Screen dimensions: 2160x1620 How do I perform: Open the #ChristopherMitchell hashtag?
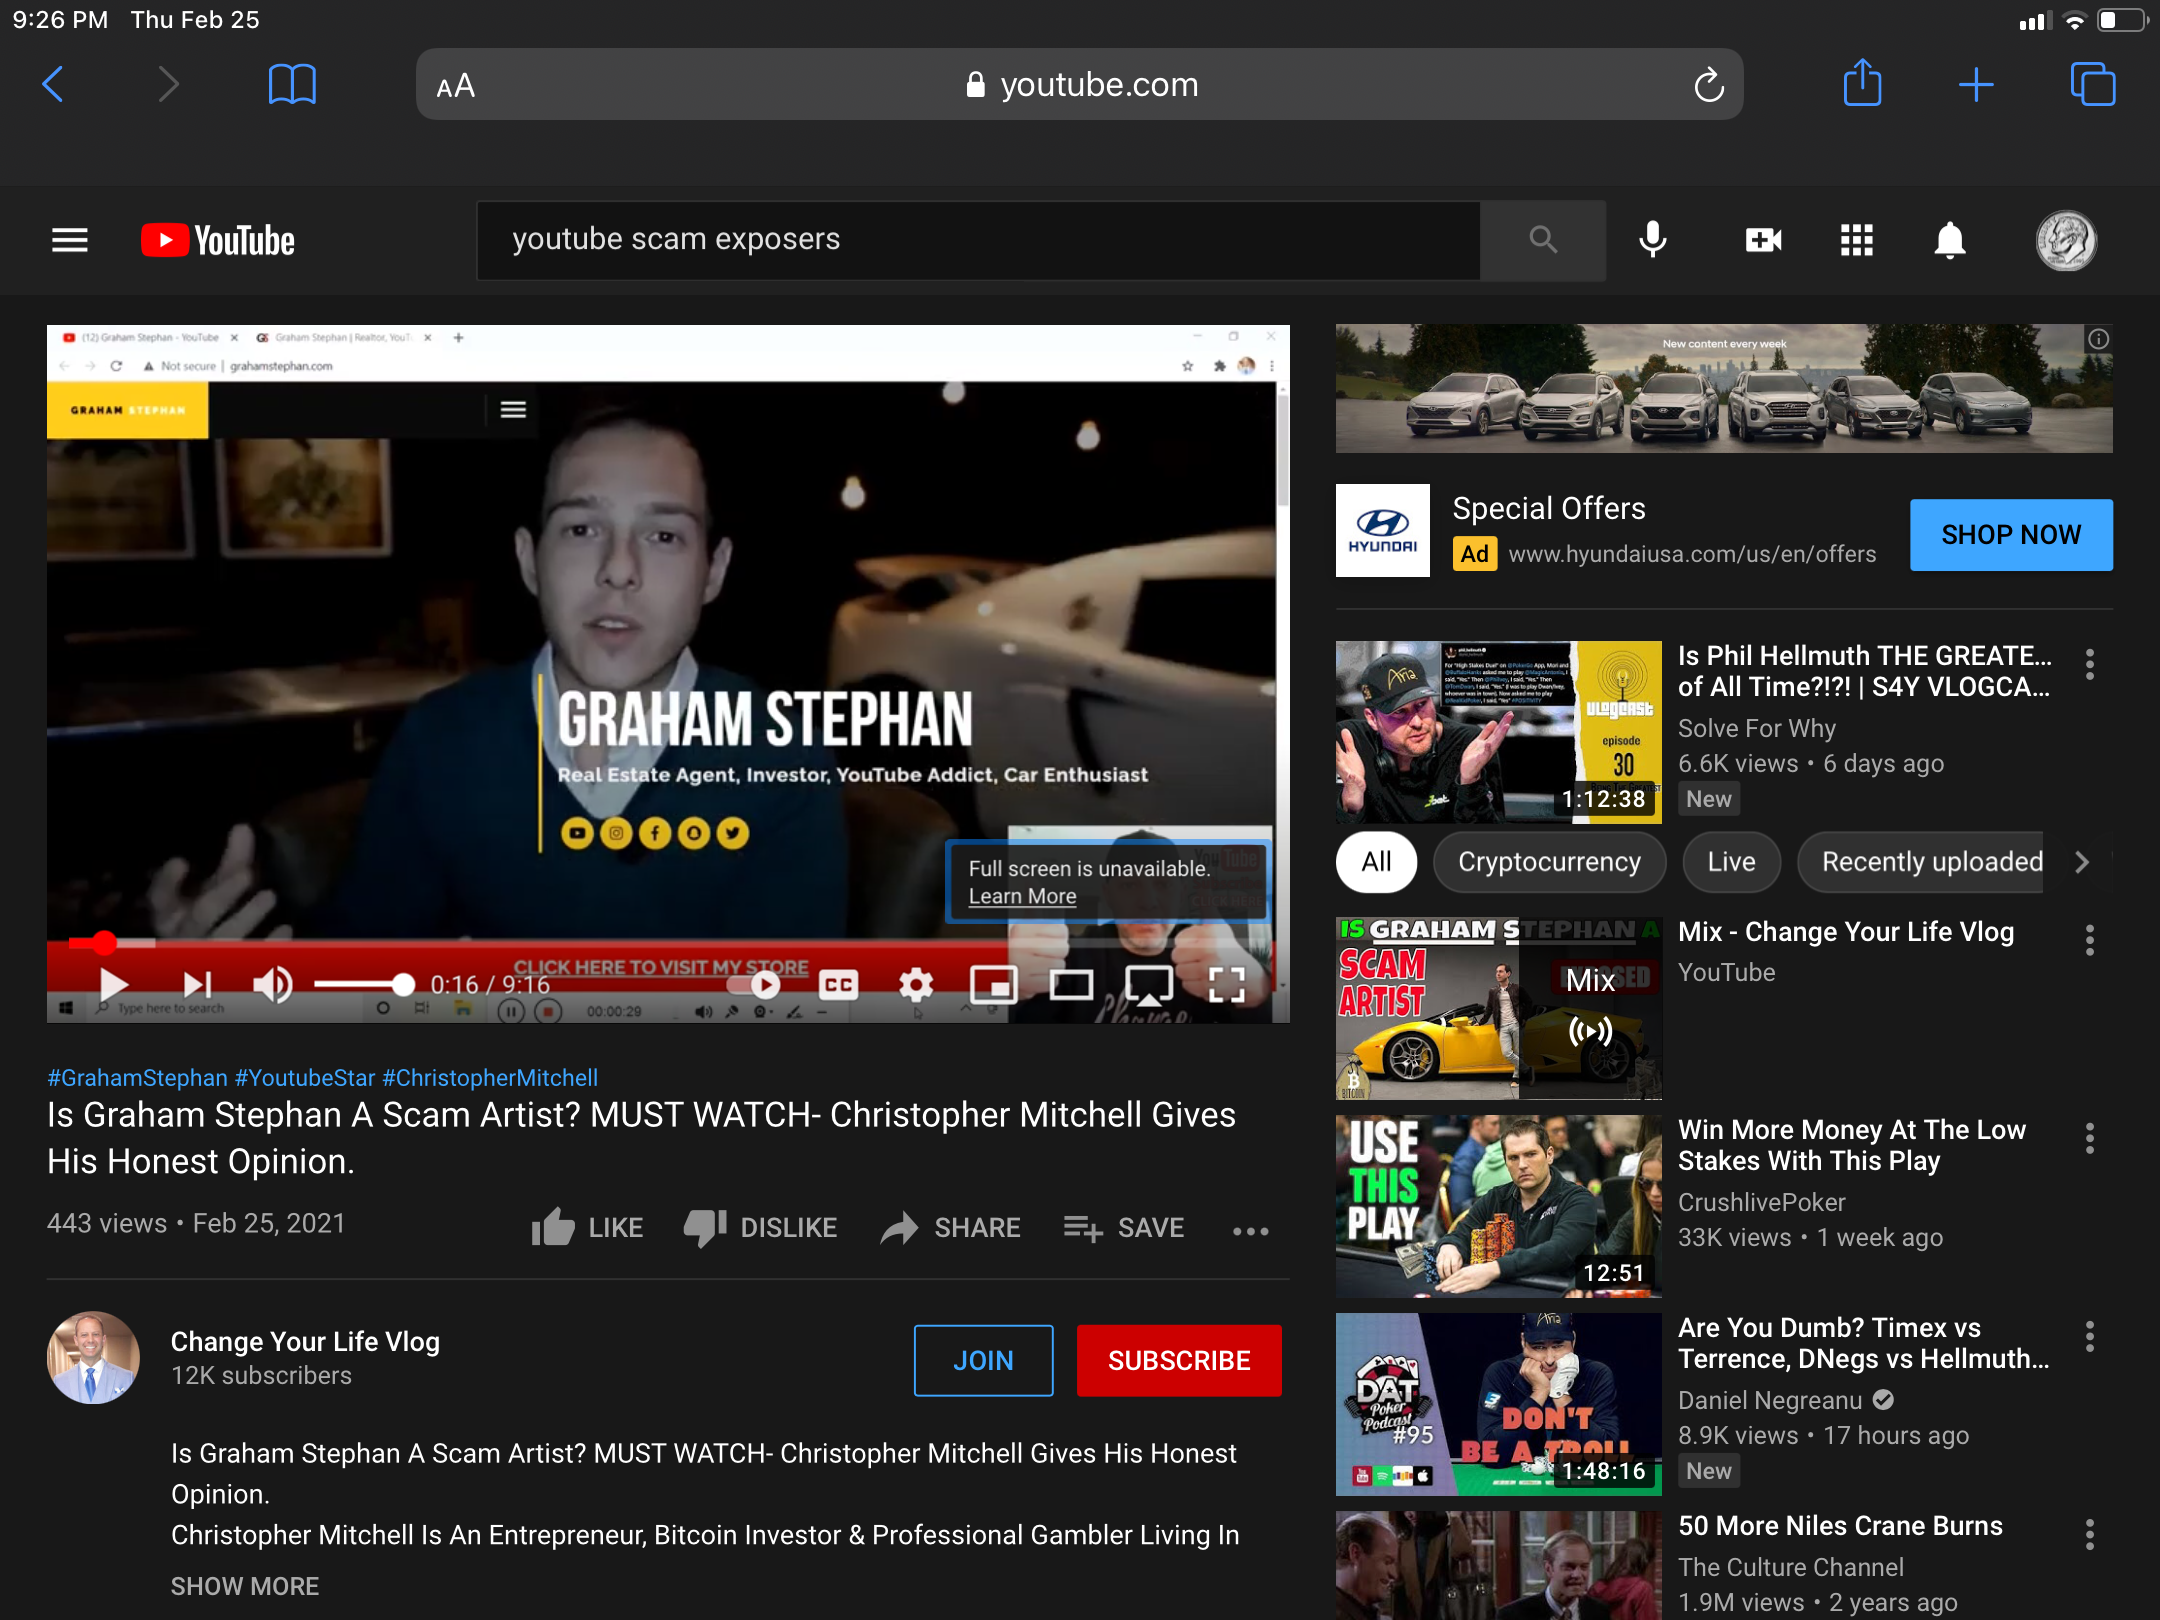(x=490, y=1077)
